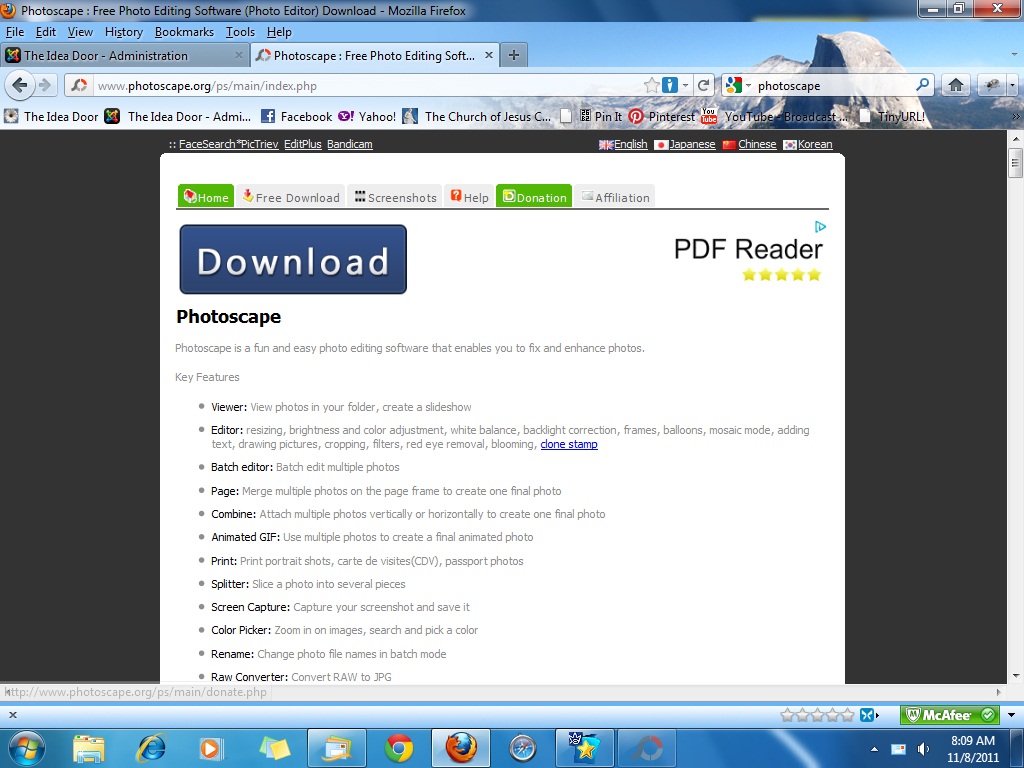Screen dimensions: 1024x768
Task: Open the add-on button's dropdown arrow
Action: [1012, 85]
